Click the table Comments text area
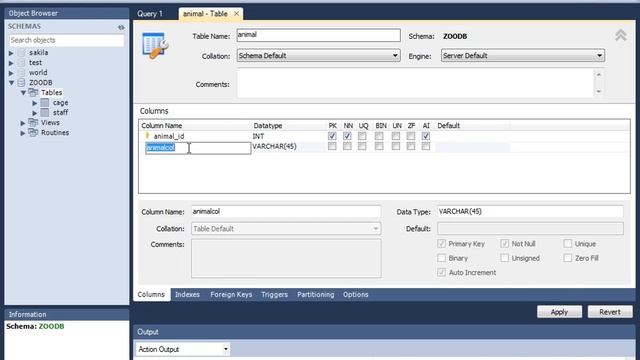Viewport: 640px width, 360px height. (415, 83)
